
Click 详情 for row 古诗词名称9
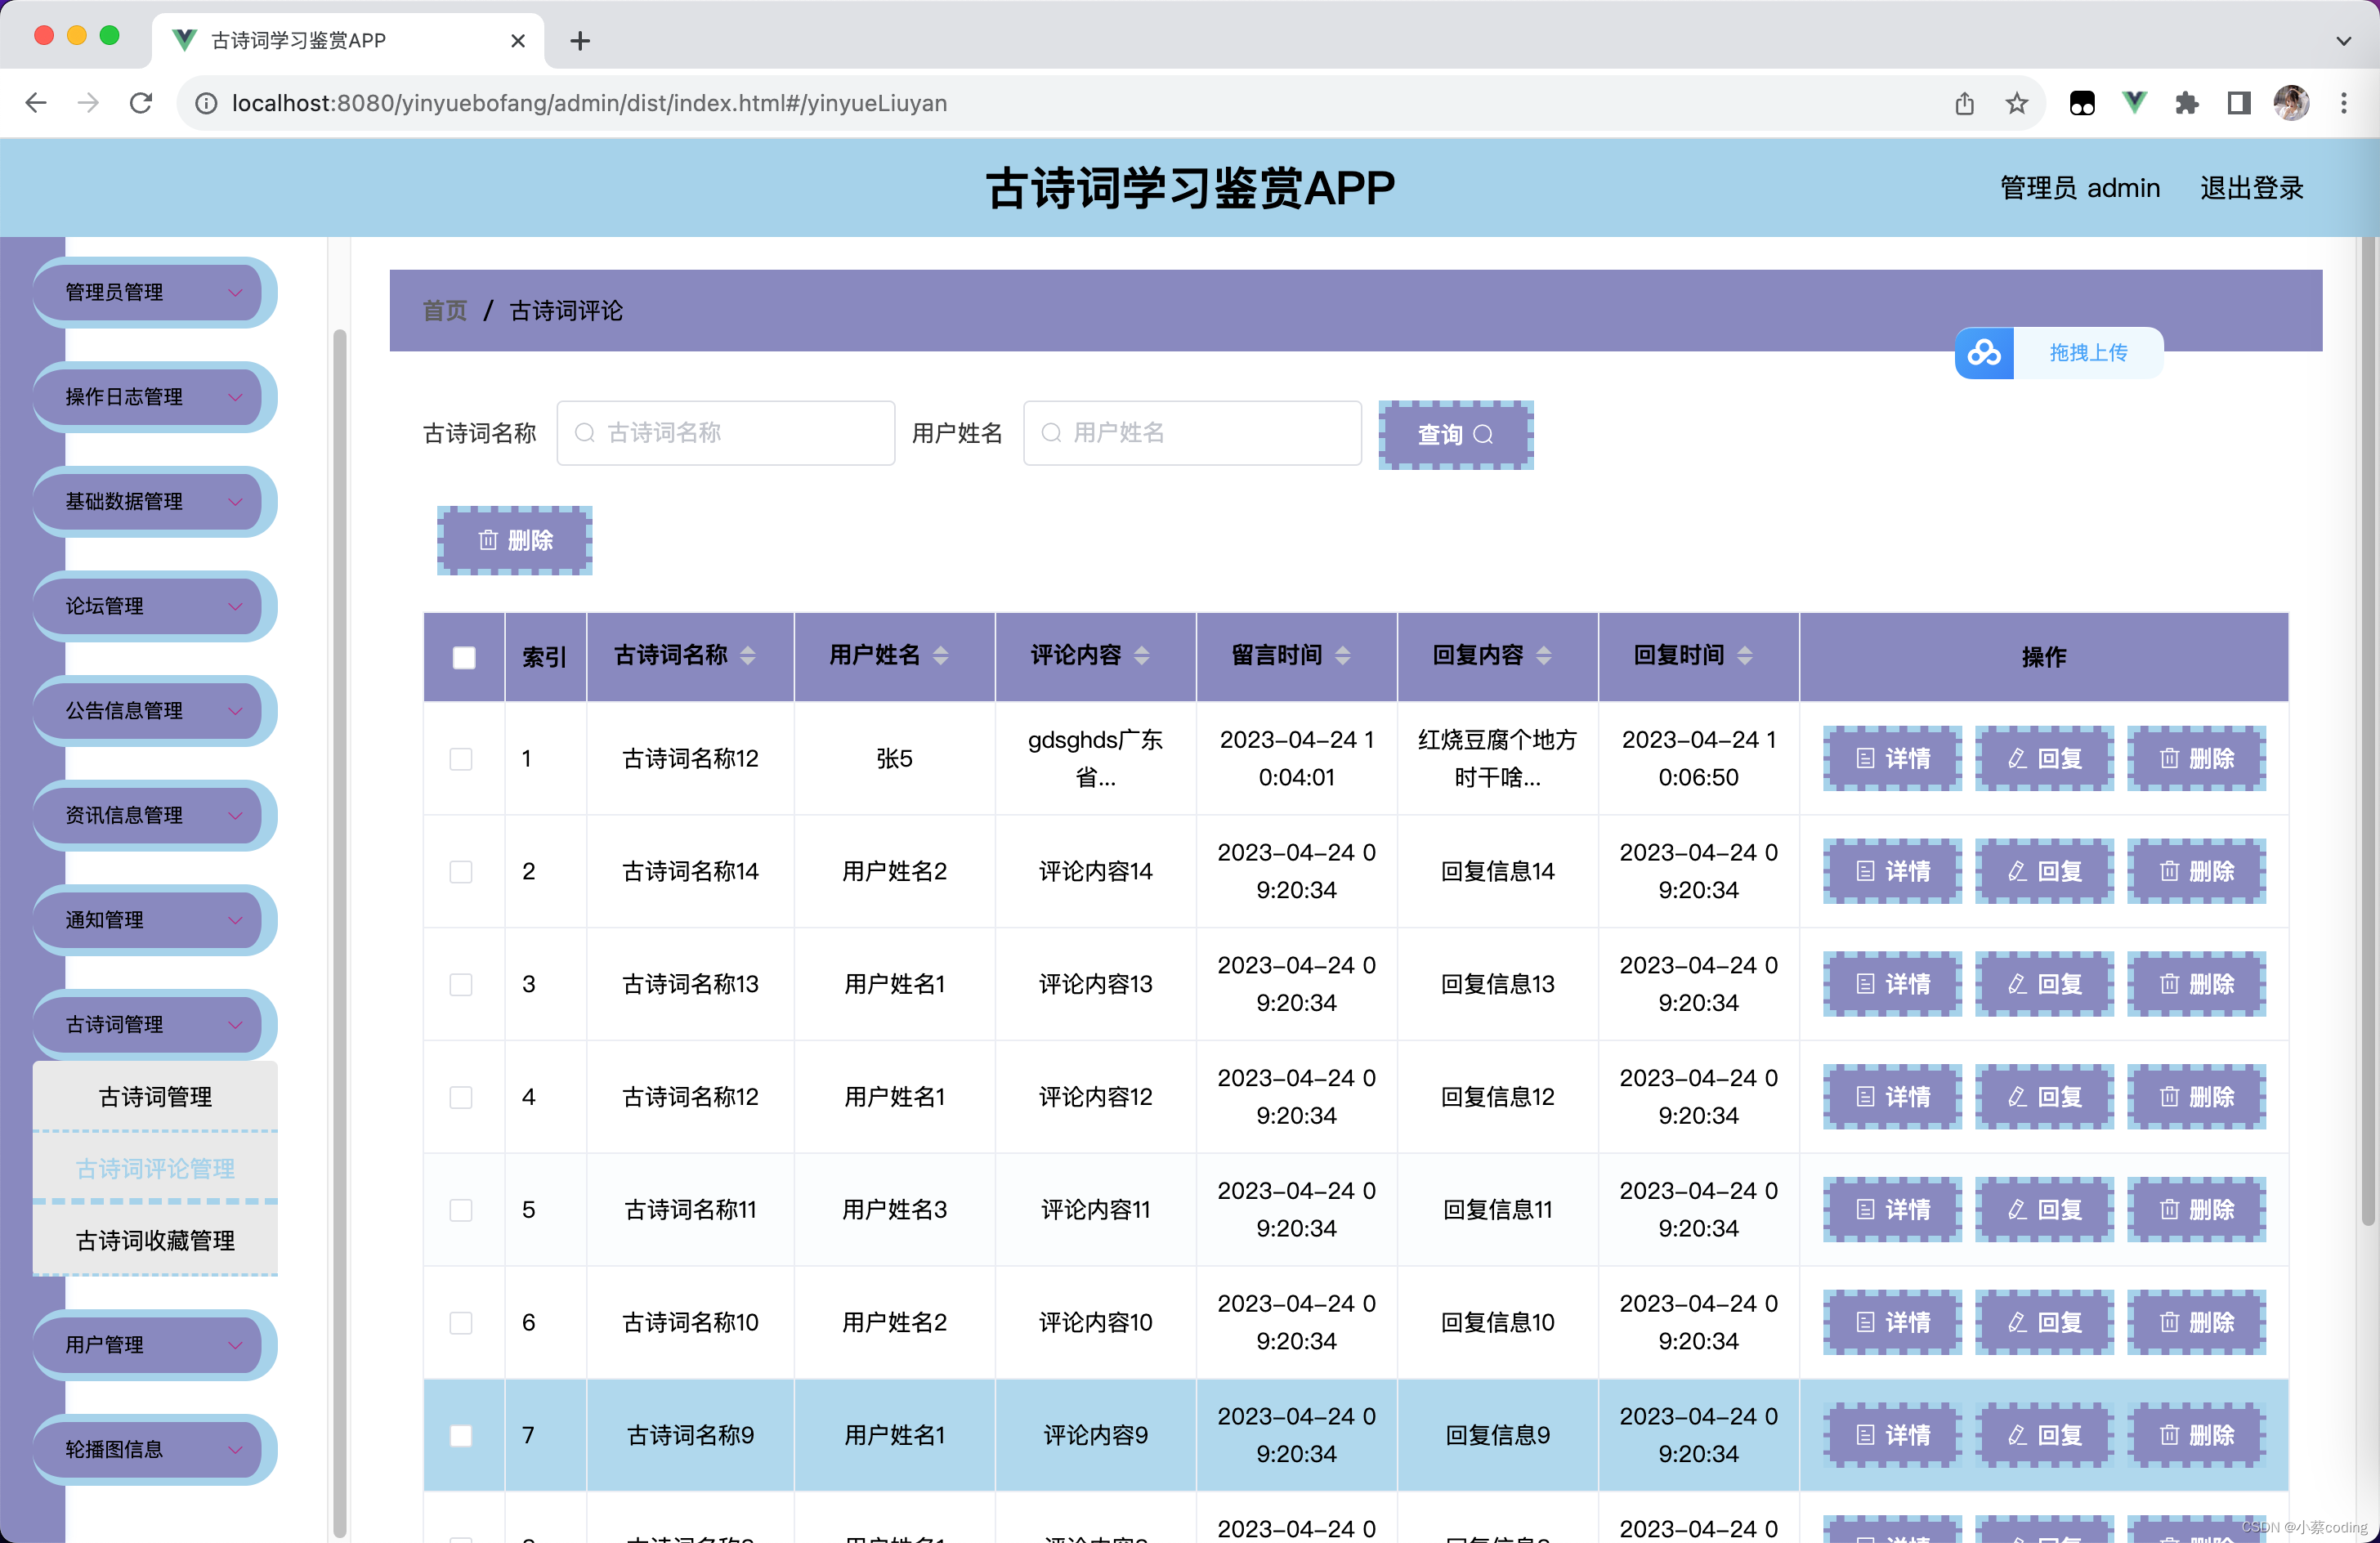(1892, 1436)
